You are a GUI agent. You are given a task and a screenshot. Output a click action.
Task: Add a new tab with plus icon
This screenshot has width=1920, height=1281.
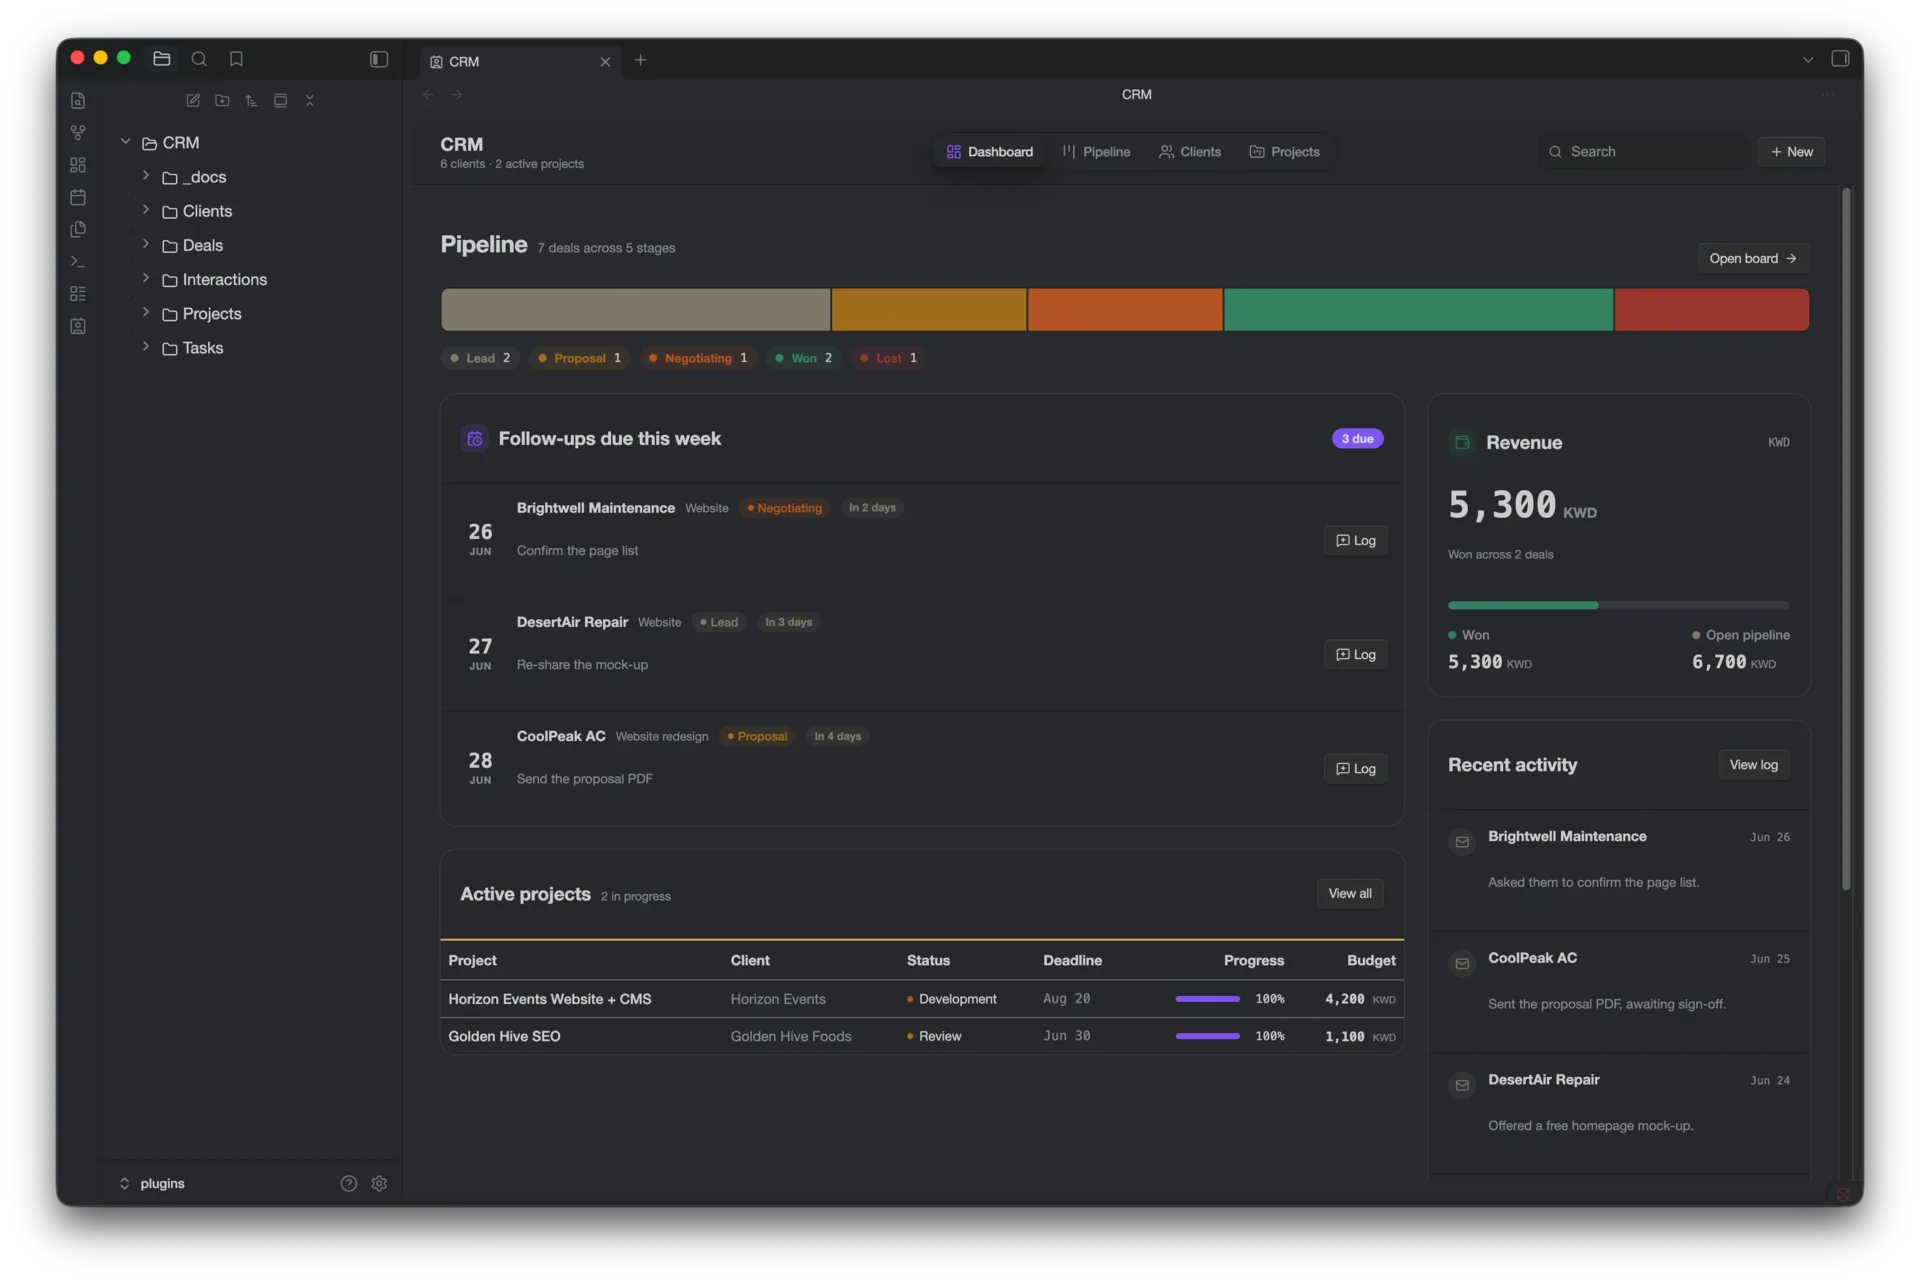click(640, 60)
